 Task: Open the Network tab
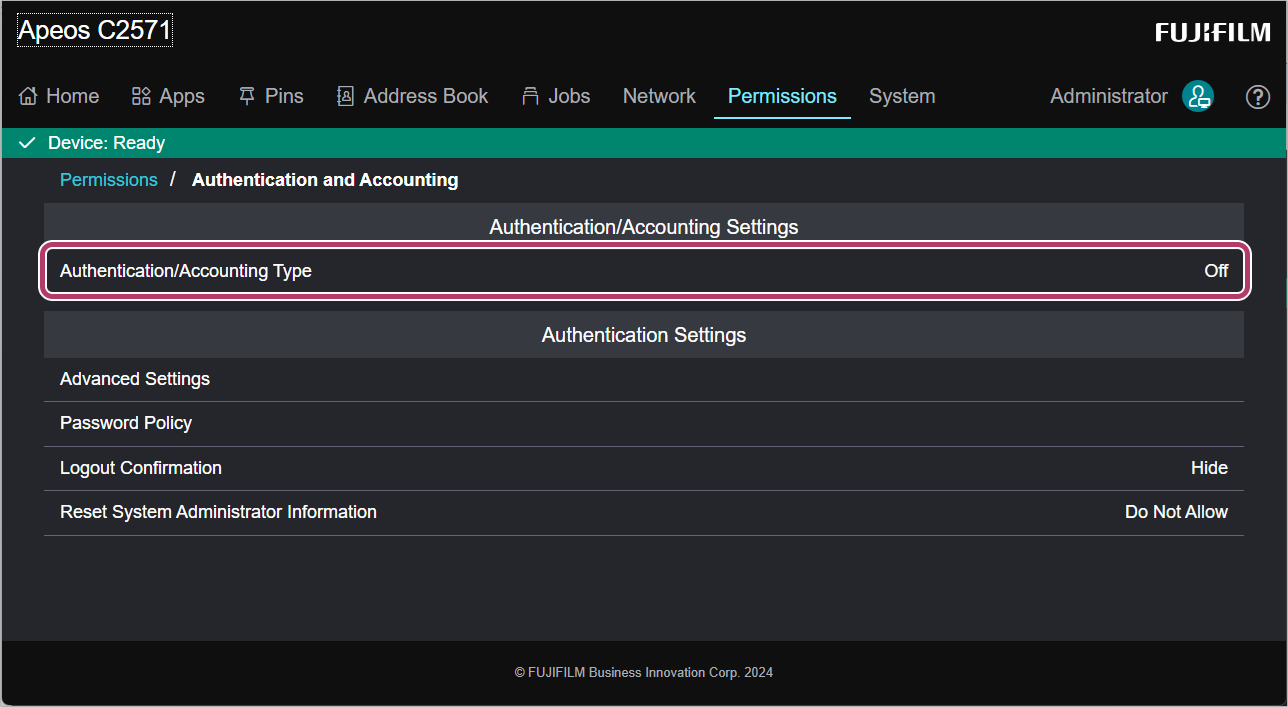coord(659,97)
